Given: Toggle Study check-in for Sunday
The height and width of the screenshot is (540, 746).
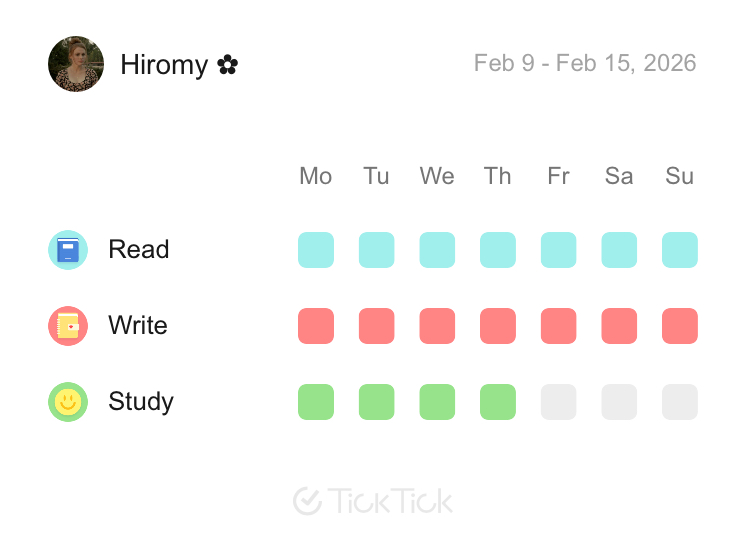Looking at the screenshot, I should point(680,402).
